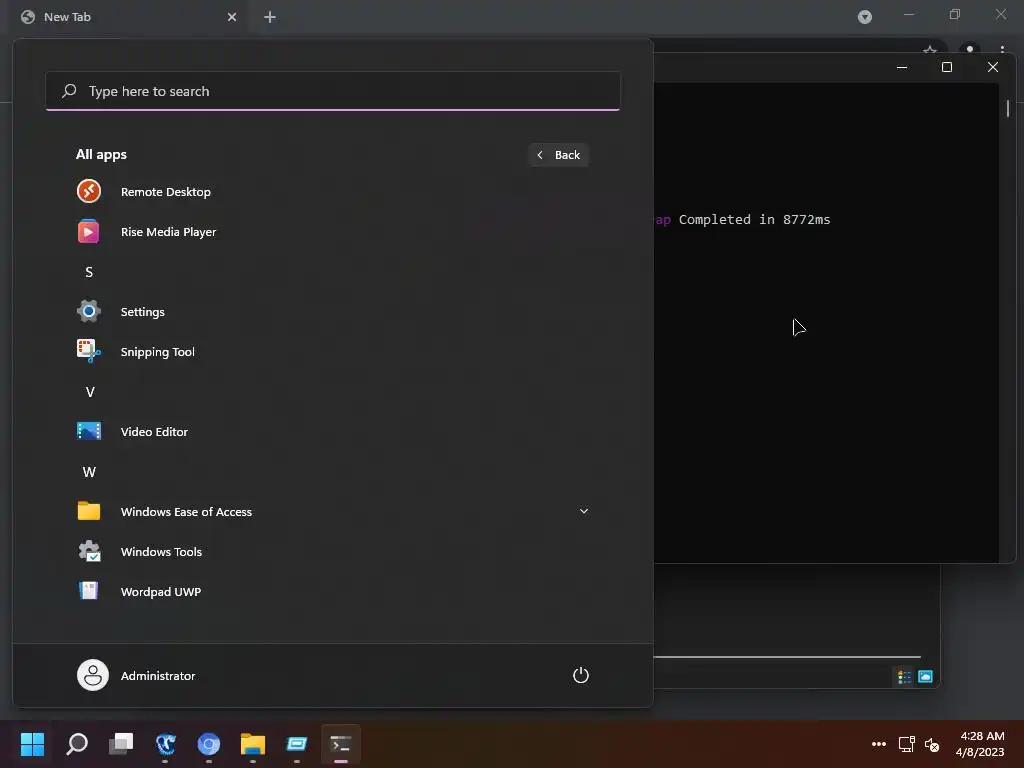Switch to Chromium browser on taskbar

209,744
